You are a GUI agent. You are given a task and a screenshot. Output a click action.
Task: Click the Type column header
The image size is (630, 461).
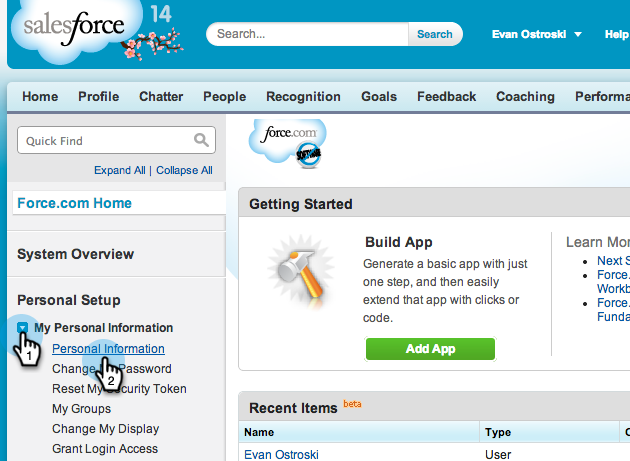tap(498, 432)
